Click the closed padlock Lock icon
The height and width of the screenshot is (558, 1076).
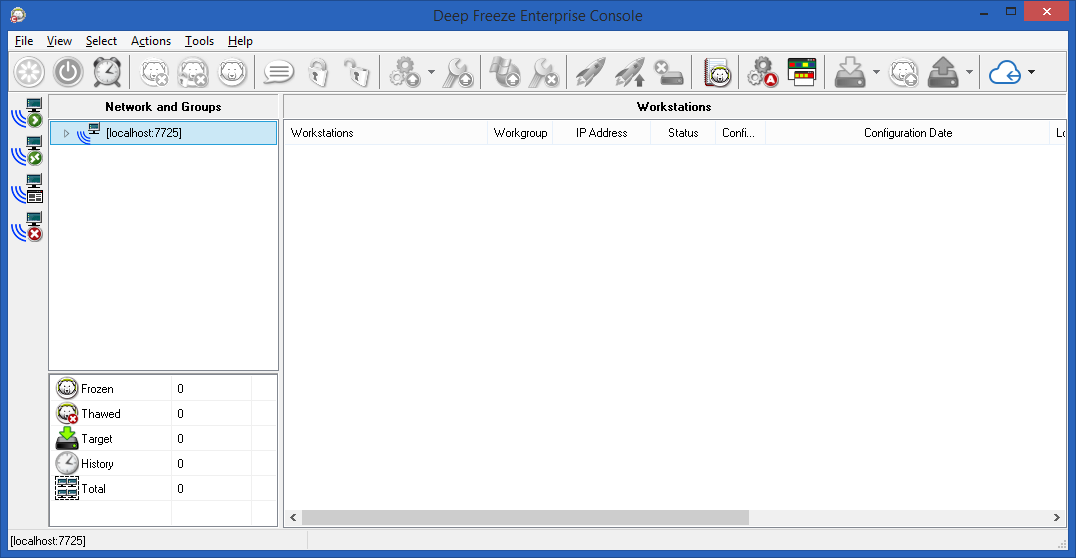click(318, 72)
